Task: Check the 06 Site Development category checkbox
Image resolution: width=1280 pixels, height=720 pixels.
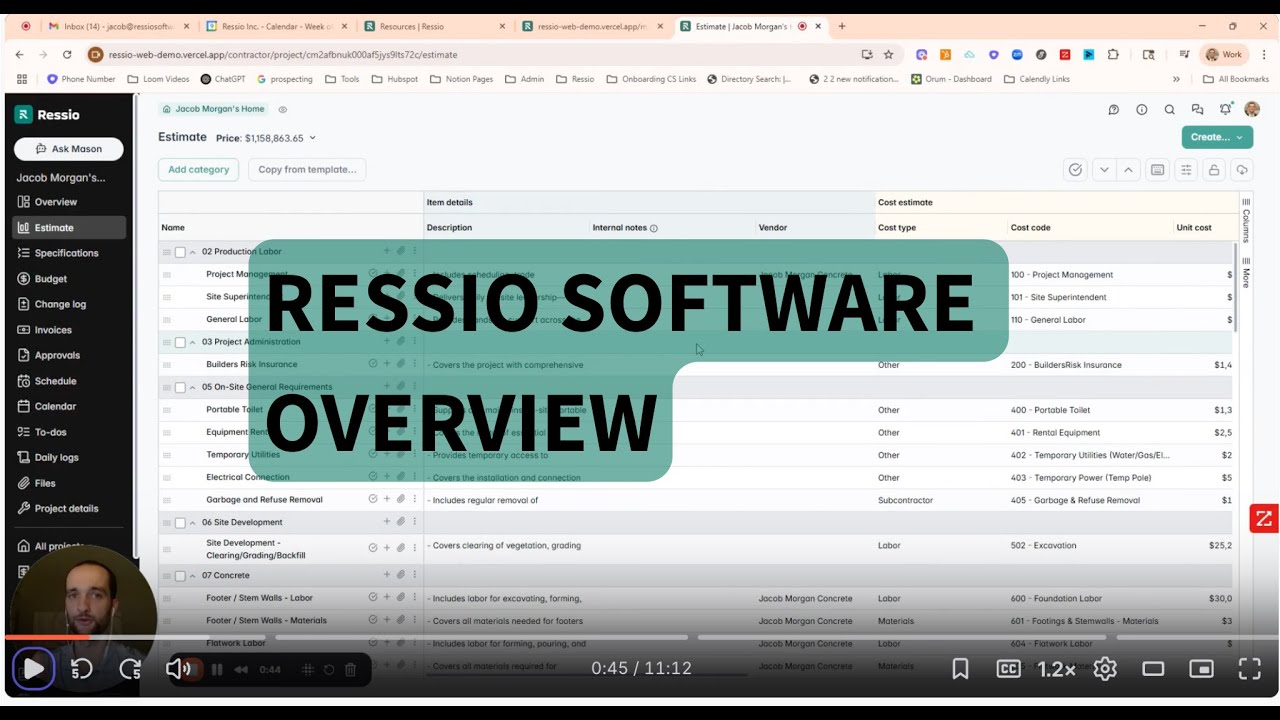Action: pyautogui.click(x=180, y=522)
